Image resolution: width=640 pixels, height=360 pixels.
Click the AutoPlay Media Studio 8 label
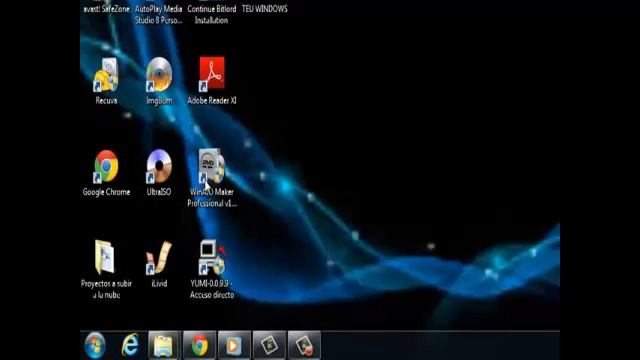(x=158, y=14)
